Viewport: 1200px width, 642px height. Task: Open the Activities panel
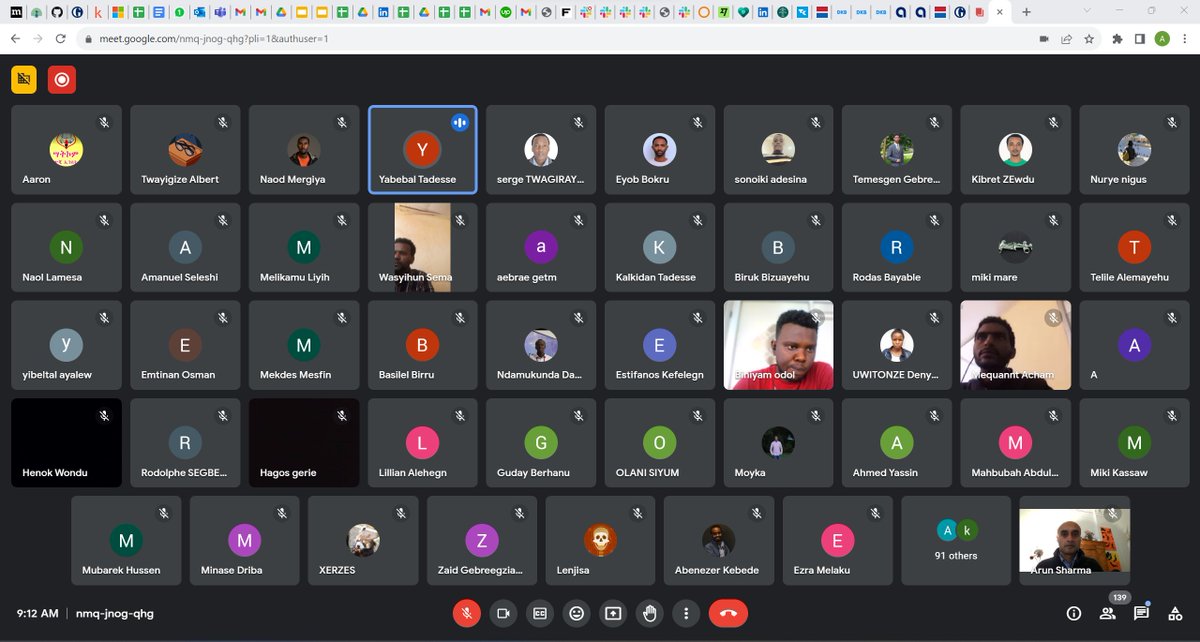tap(1174, 613)
